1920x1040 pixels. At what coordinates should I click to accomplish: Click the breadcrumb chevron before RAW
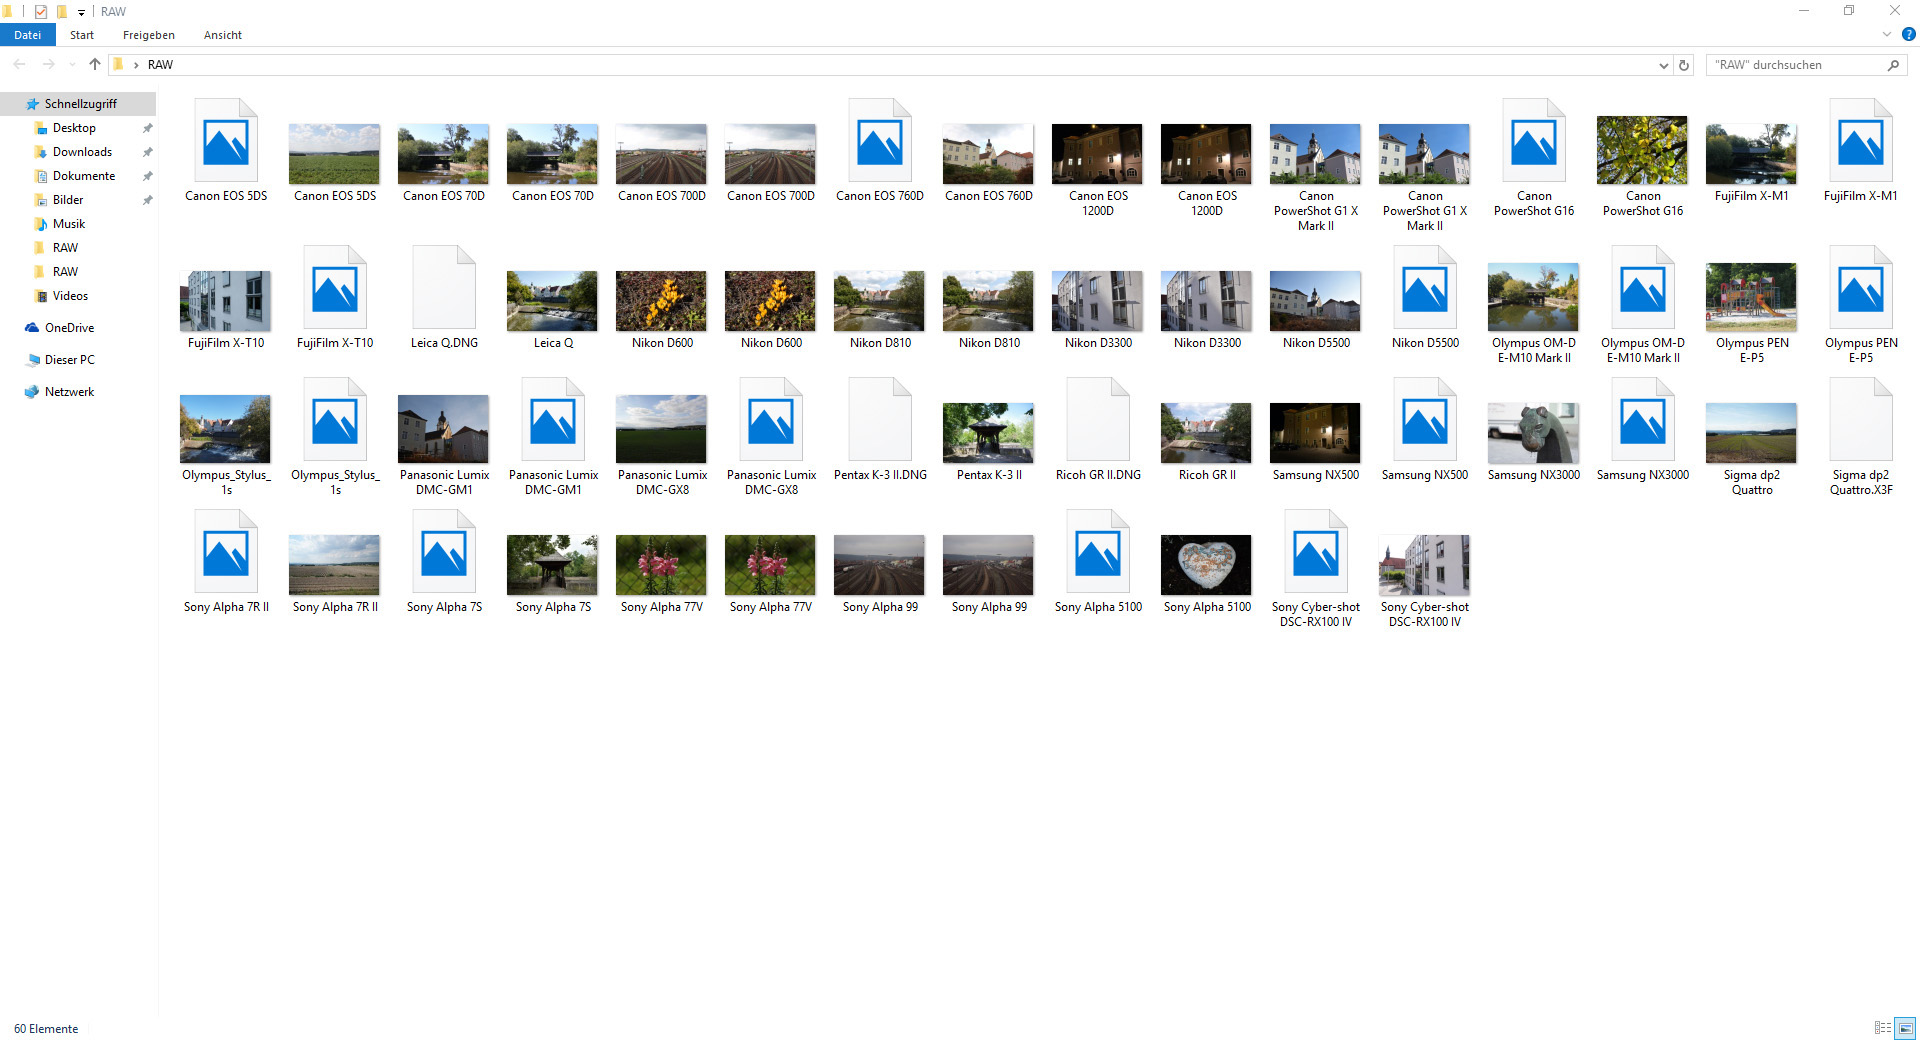[x=136, y=65]
